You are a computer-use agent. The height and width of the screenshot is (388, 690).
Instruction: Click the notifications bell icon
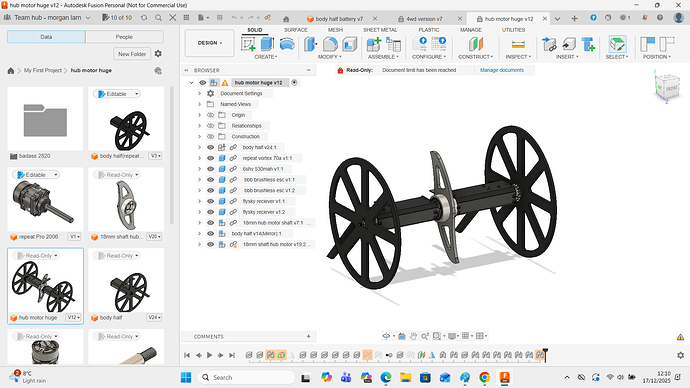(645, 18)
